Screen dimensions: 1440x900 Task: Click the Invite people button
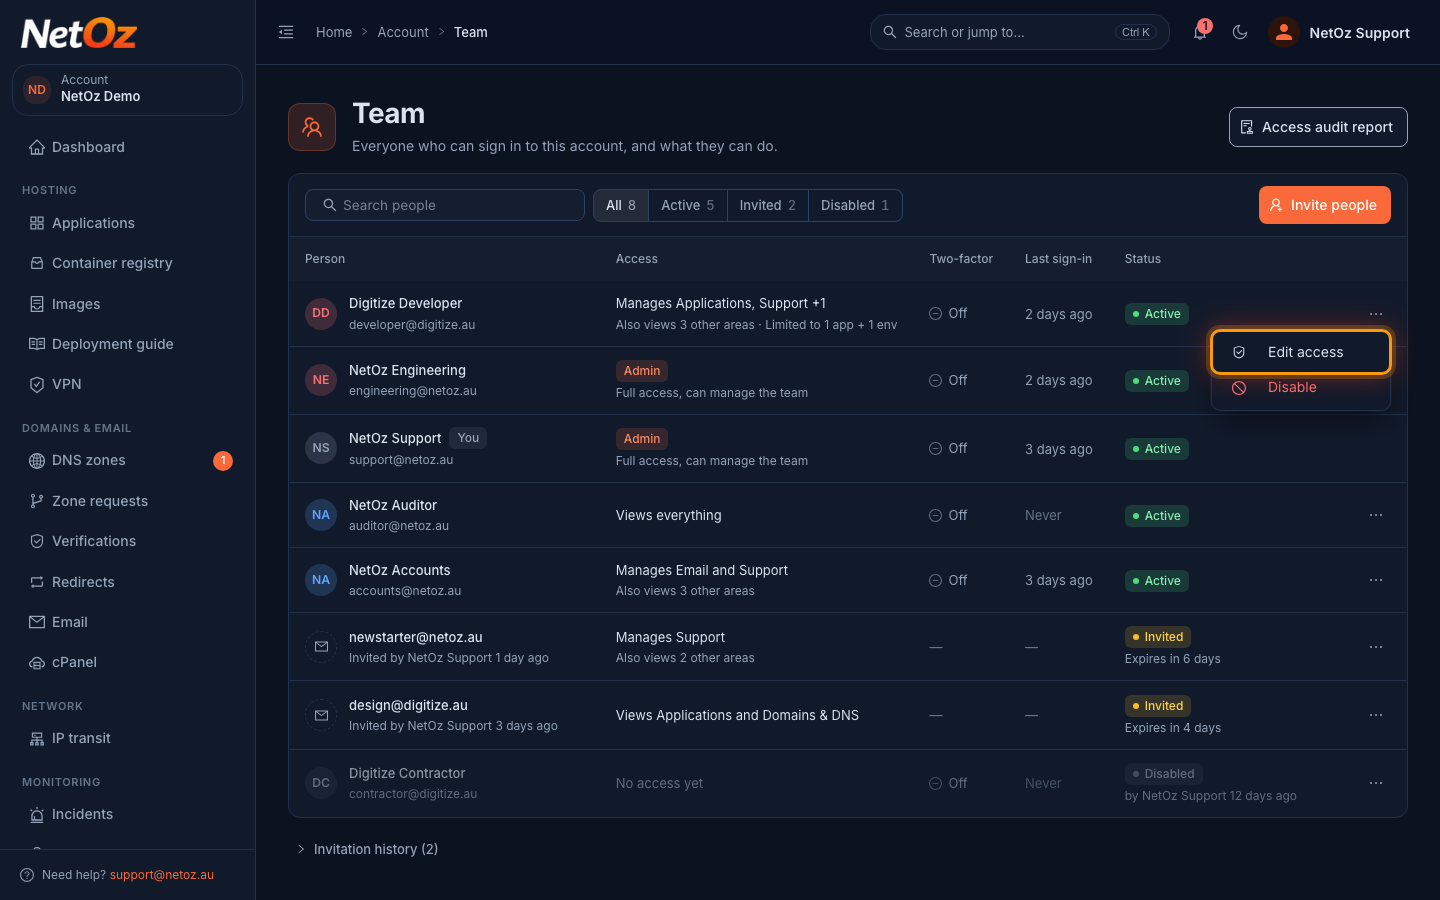pos(1325,205)
